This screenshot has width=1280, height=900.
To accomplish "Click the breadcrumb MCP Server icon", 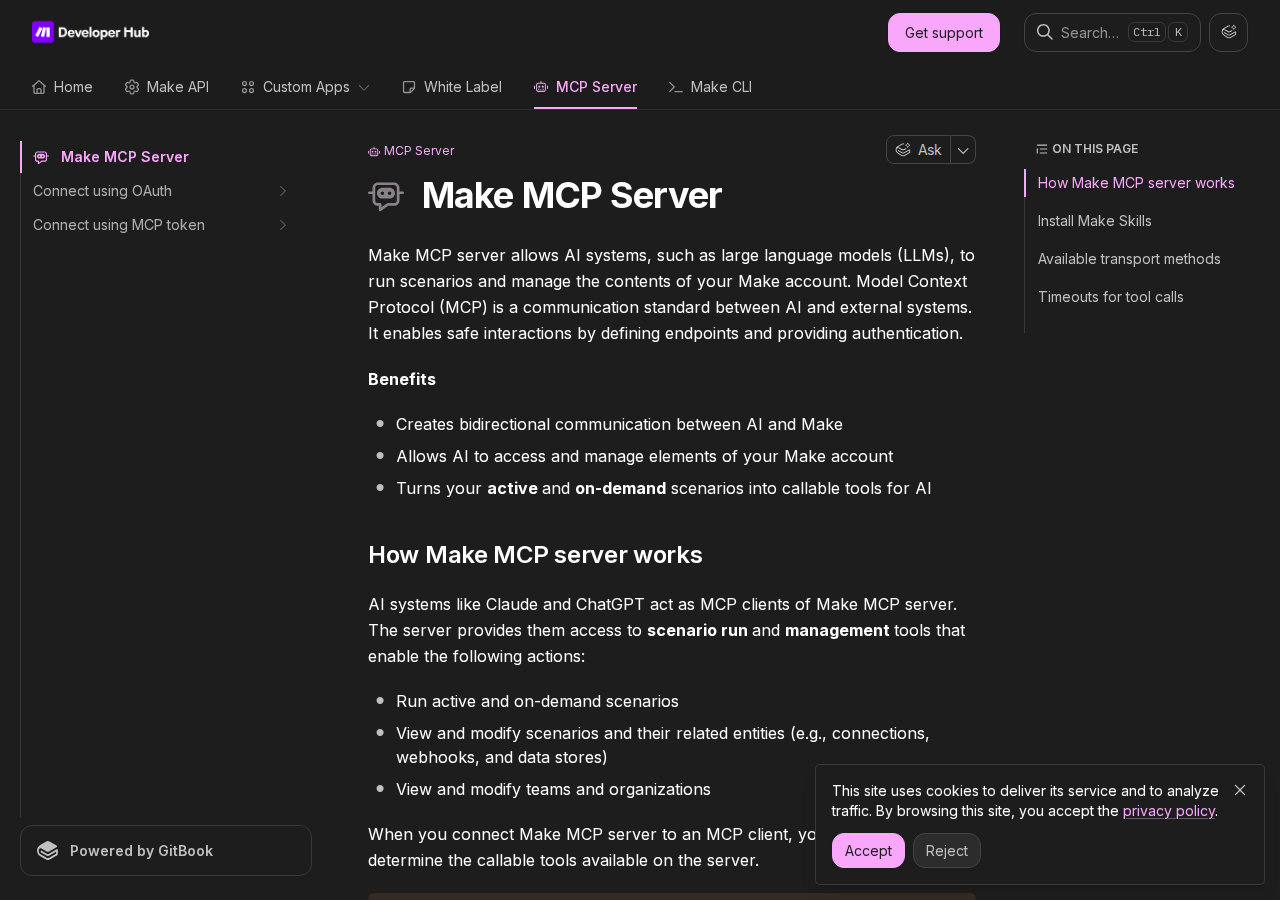I will [x=374, y=151].
